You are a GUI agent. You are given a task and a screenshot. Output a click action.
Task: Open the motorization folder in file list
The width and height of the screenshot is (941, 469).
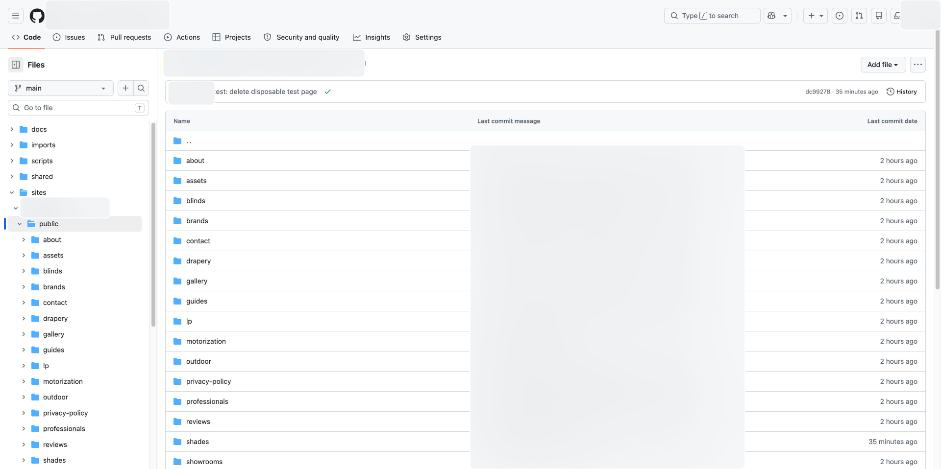206,341
